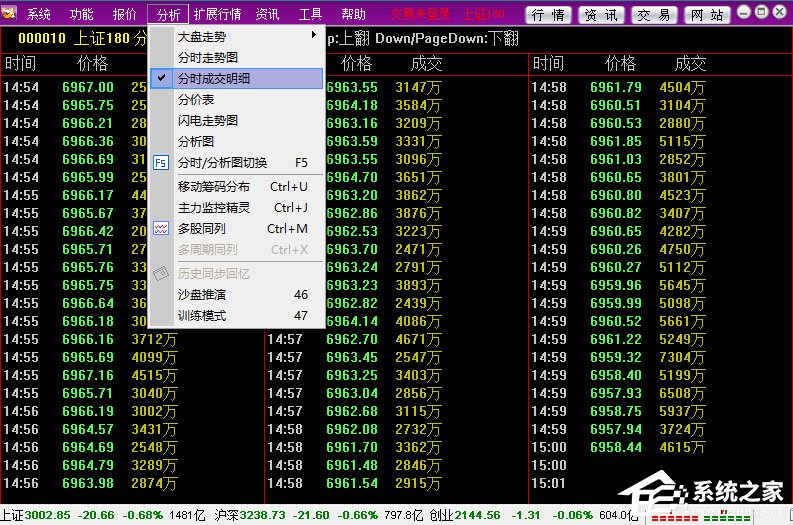Viewport: 793px width, 525px height.
Task: Click the red-green dashed indicator in status bar
Action: tap(700, 517)
